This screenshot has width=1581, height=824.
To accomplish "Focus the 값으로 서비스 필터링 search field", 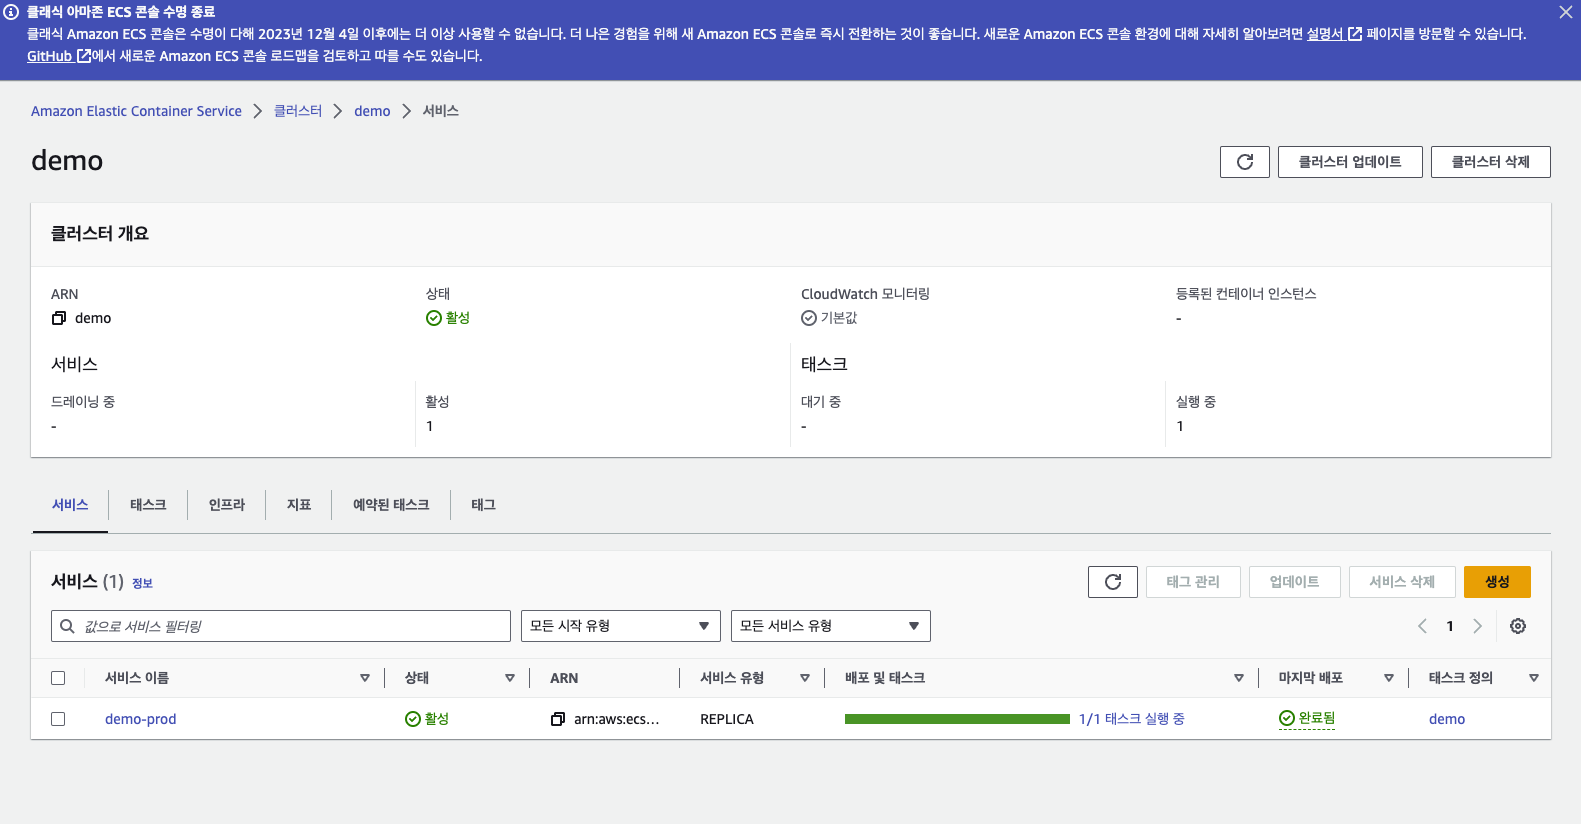I will (x=281, y=626).
